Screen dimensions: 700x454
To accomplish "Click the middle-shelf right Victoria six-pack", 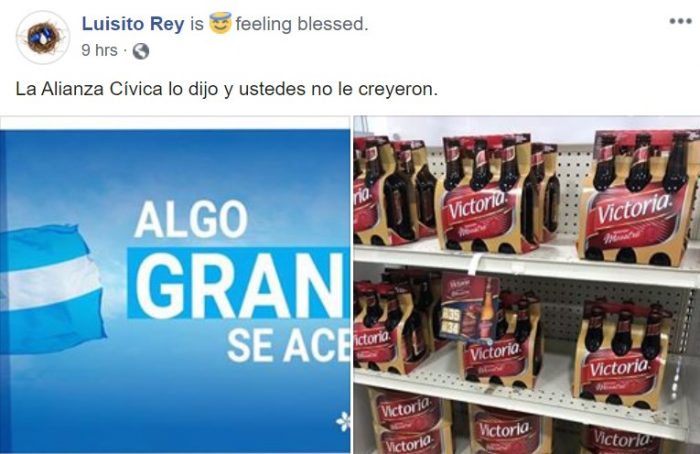I will coord(622,355).
